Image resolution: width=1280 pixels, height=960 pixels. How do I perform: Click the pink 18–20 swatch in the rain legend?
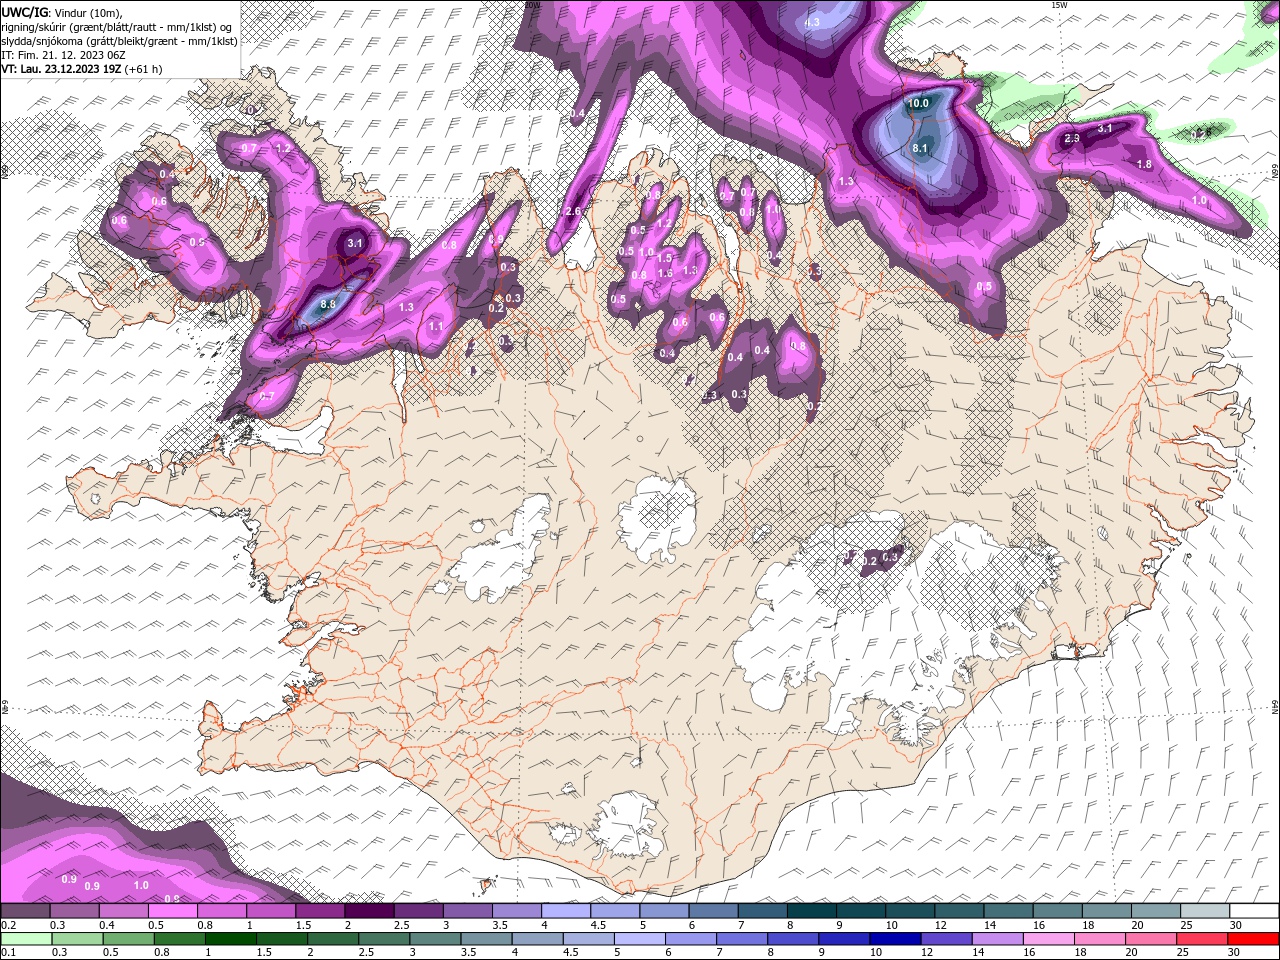pos(1101,939)
